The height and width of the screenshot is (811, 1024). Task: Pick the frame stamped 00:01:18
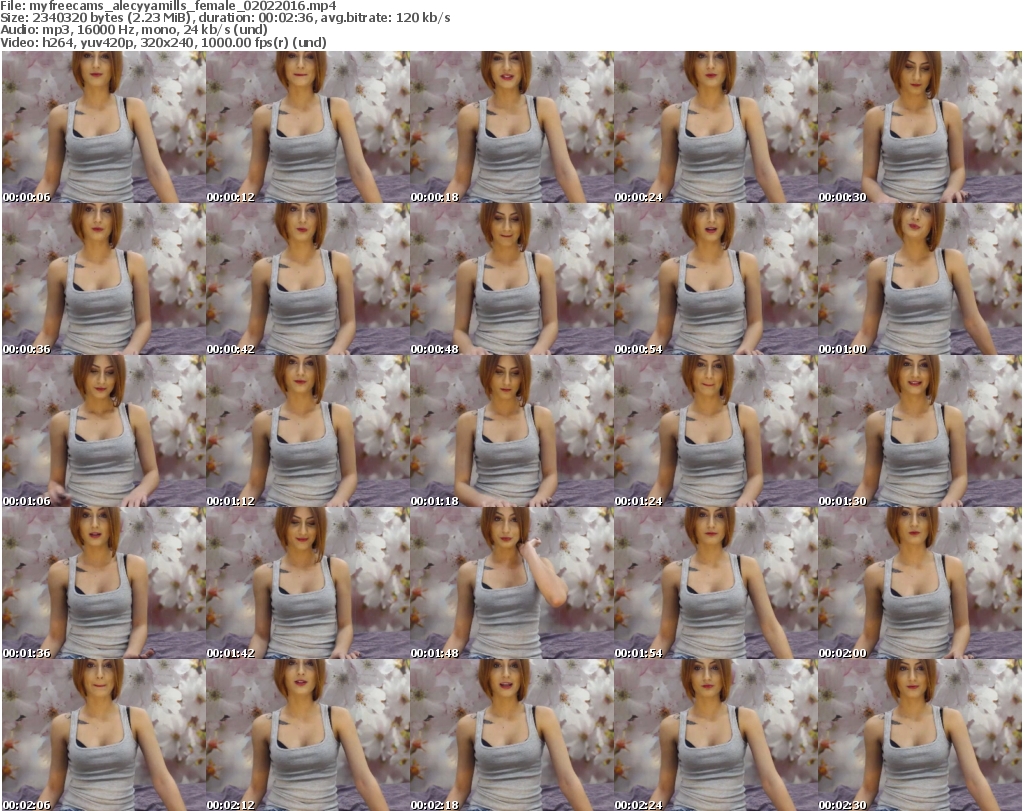tap(512, 431)
